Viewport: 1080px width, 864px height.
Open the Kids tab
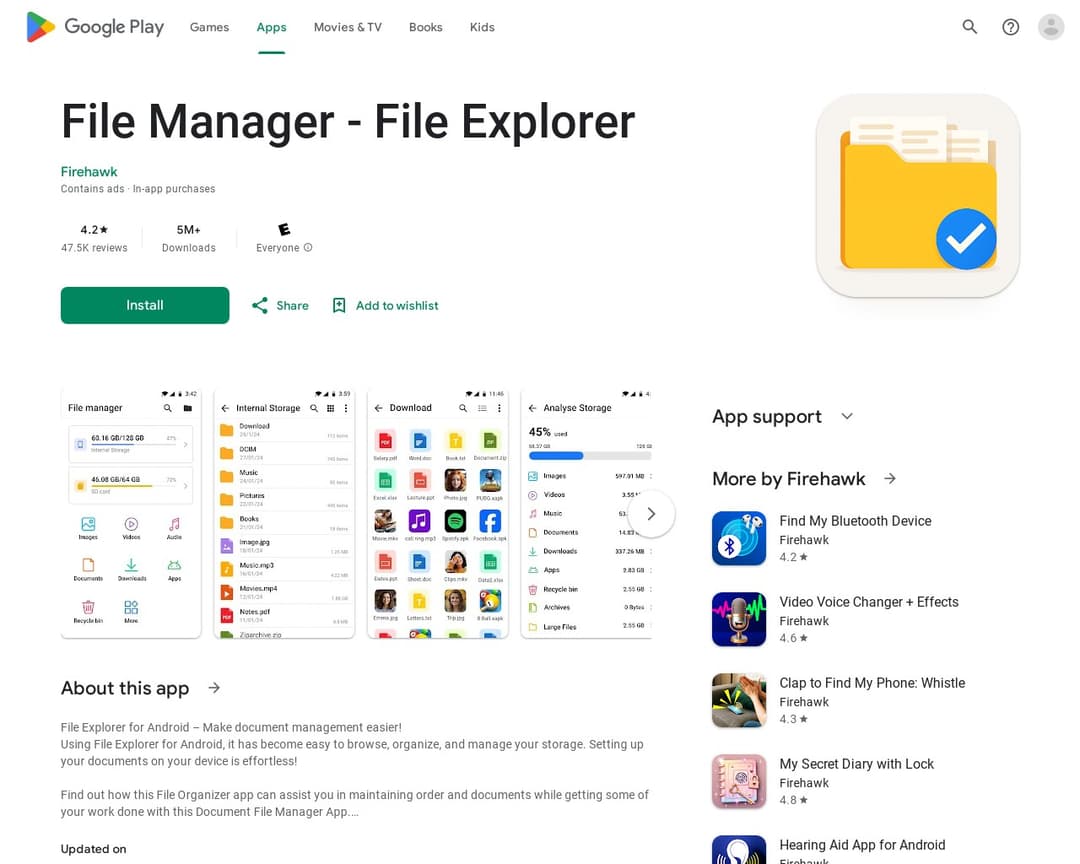click(482, 27)
